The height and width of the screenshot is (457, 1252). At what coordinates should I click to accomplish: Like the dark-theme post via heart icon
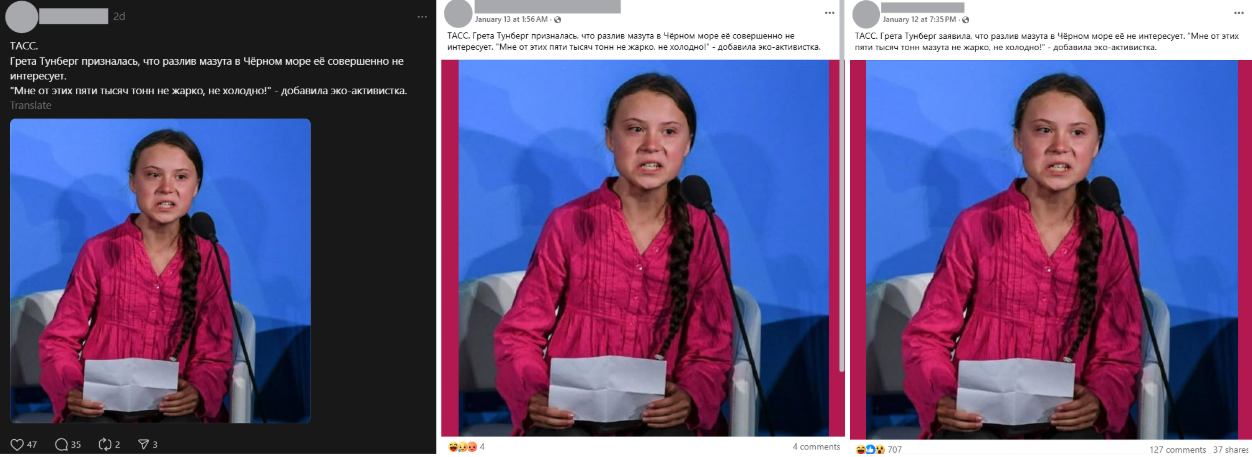17,444
